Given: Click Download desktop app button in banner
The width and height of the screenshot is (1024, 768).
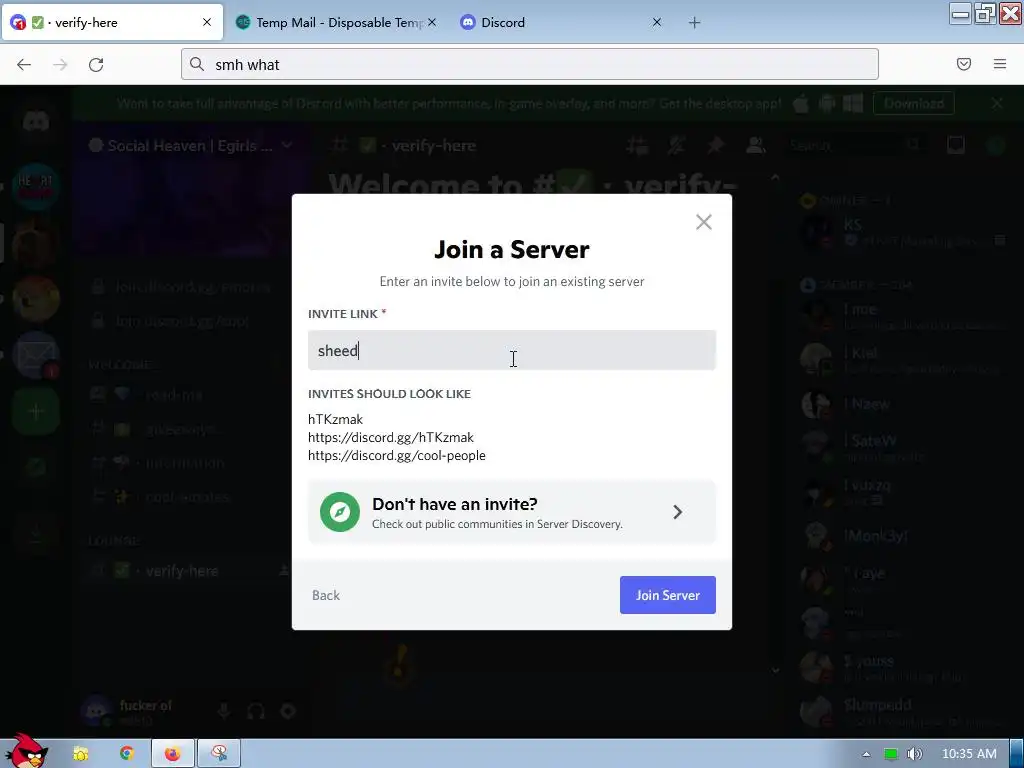Looking at the screenshot, I should coord(913,103).
